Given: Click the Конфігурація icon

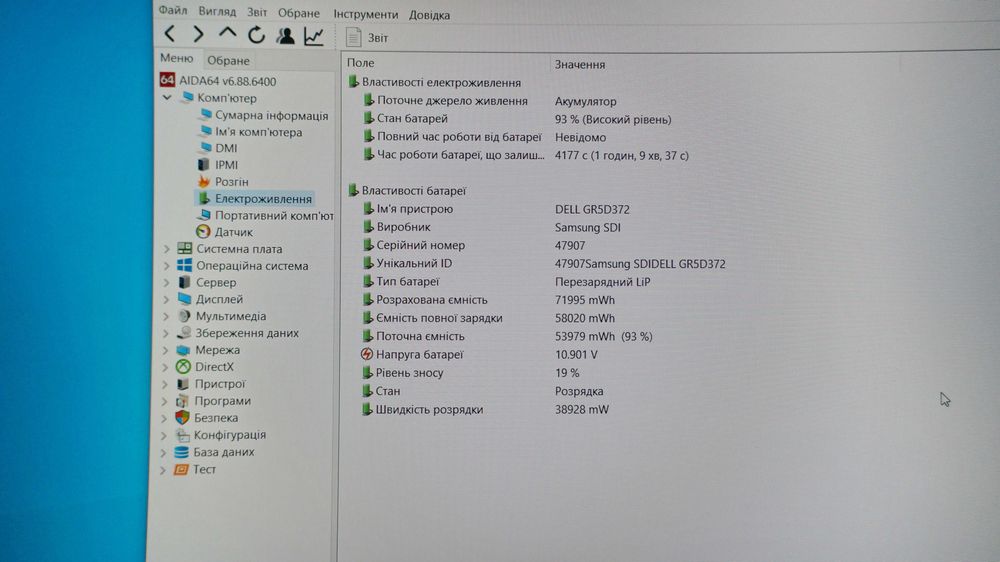Looking at the screenshot, I should pyautogui.click(x=182, y=434).
